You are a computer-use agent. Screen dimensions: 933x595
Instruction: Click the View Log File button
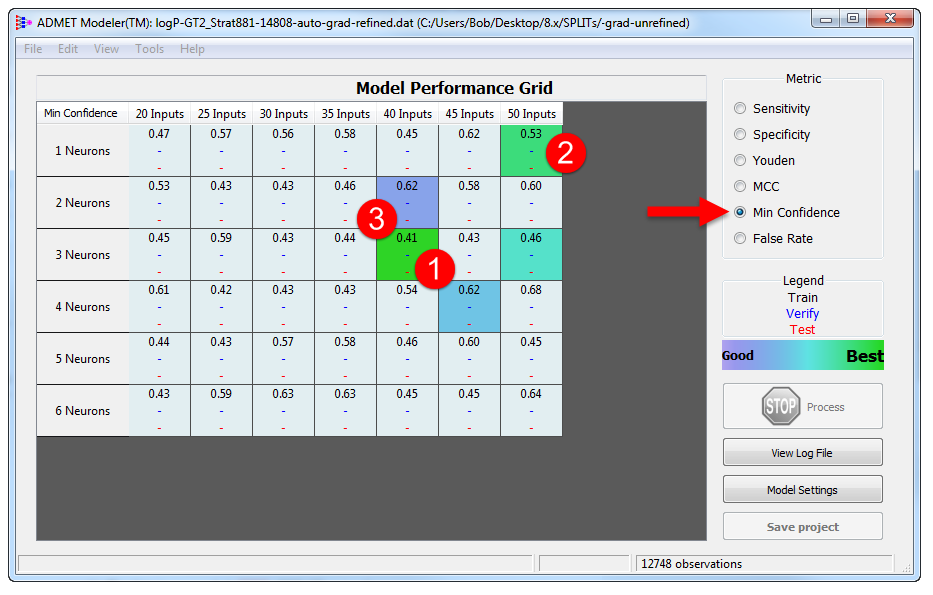(802, 453)
